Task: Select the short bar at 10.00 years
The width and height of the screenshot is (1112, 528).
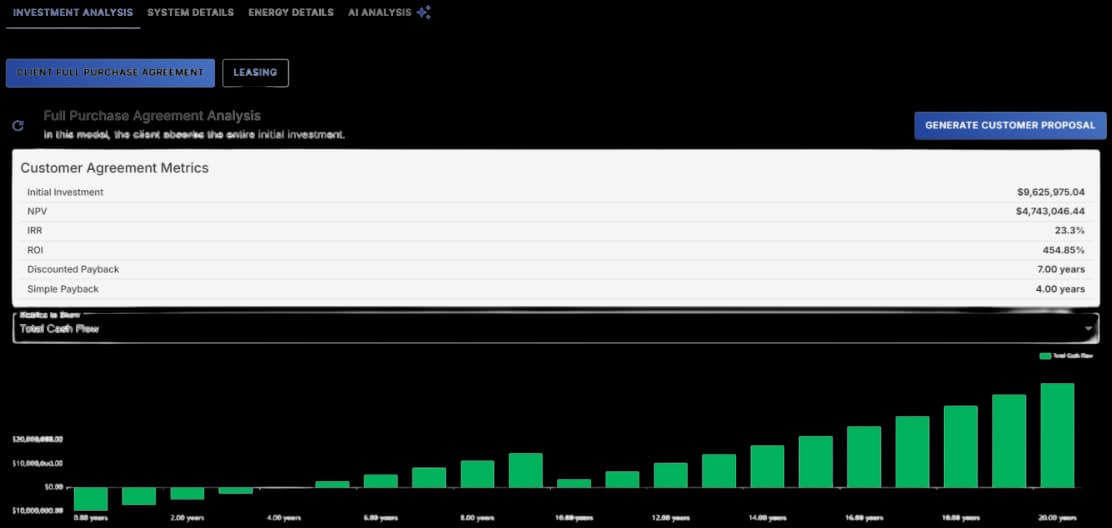Action: [574, 483]
